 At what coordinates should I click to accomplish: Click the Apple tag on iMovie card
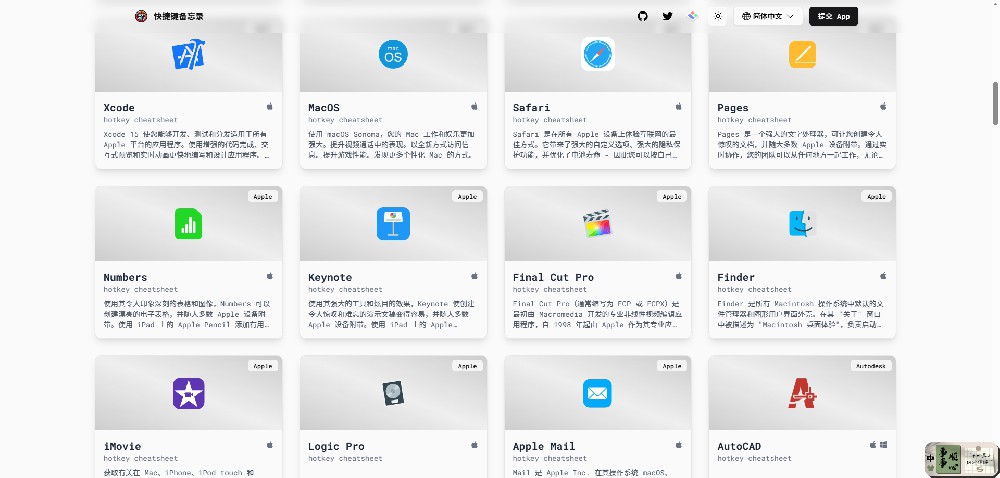263,366
